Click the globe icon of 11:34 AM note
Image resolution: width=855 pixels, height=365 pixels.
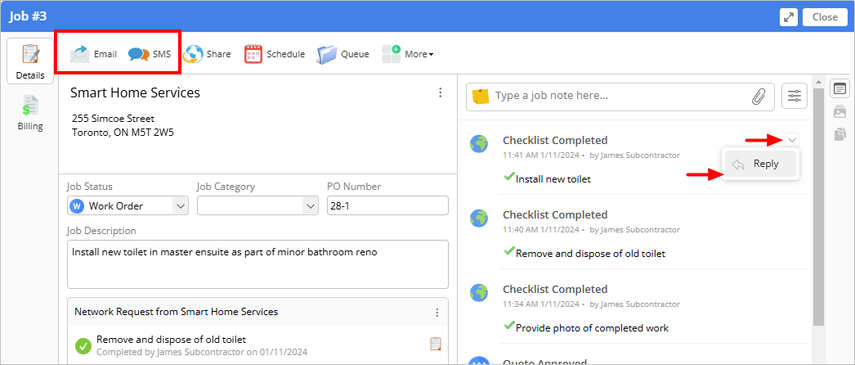click(x=479, y=292)
